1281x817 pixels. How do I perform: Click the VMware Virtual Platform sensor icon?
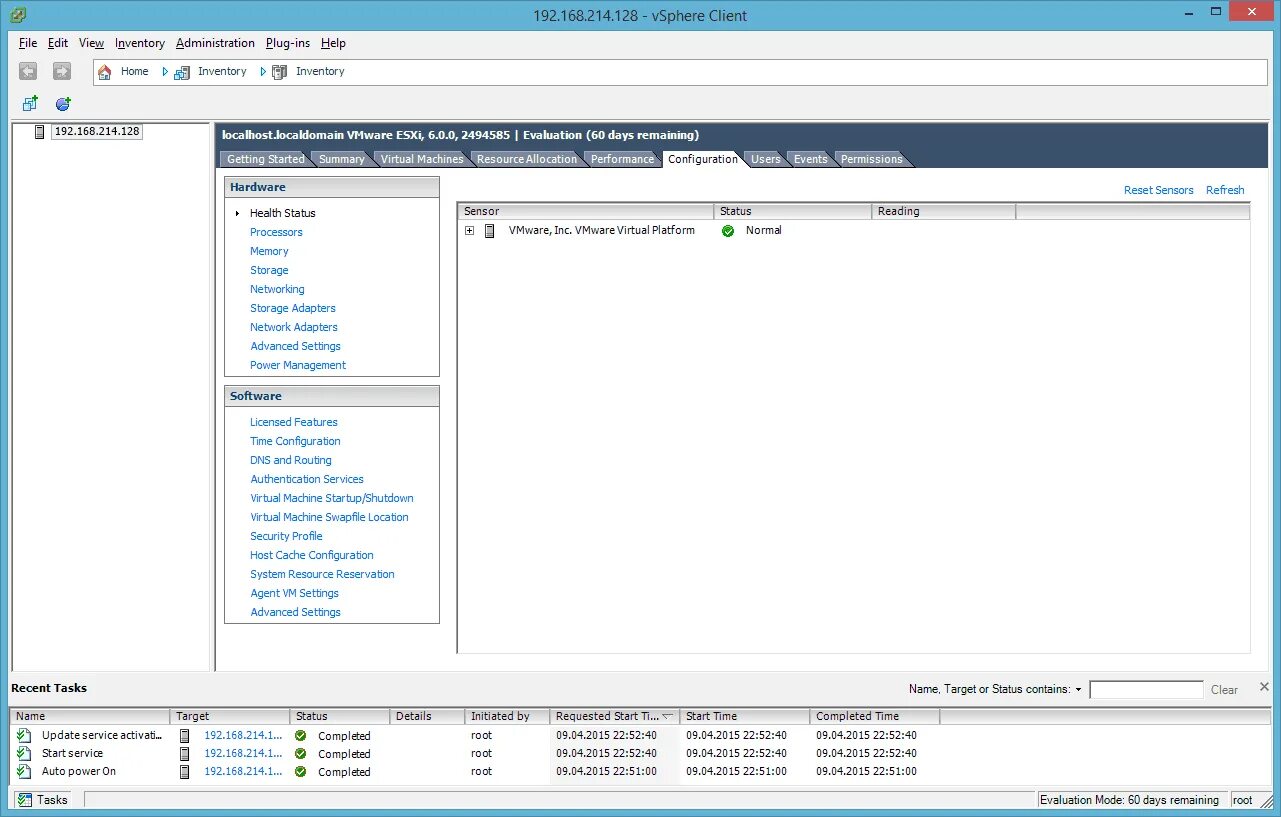point(490,230)
